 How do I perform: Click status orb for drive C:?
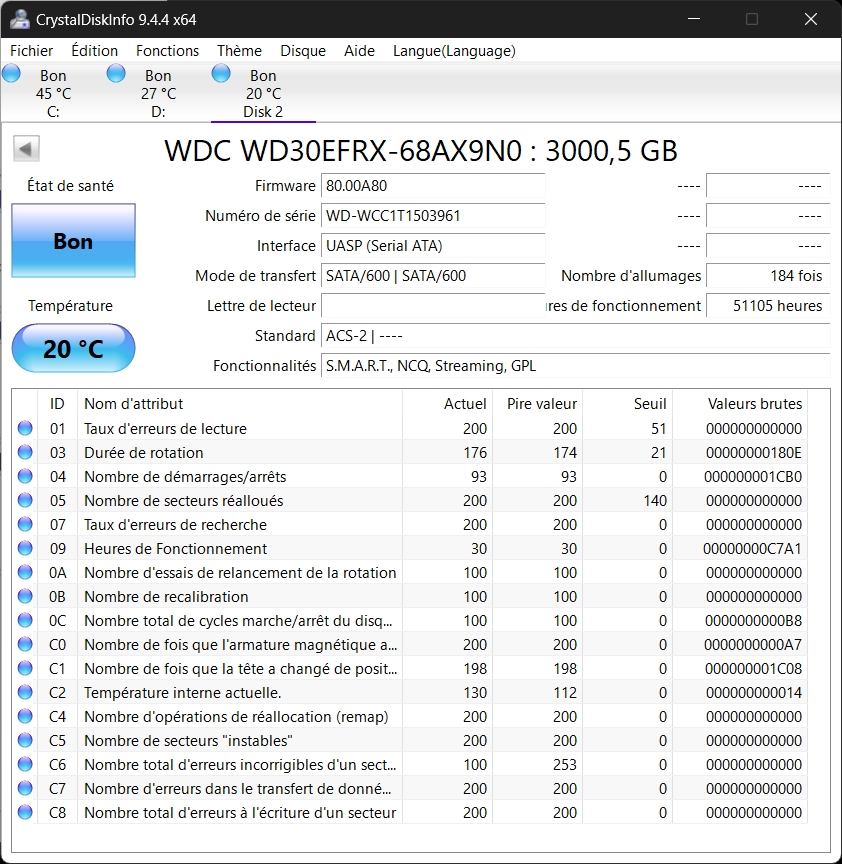pyautogui.click(x=12, y=73)
